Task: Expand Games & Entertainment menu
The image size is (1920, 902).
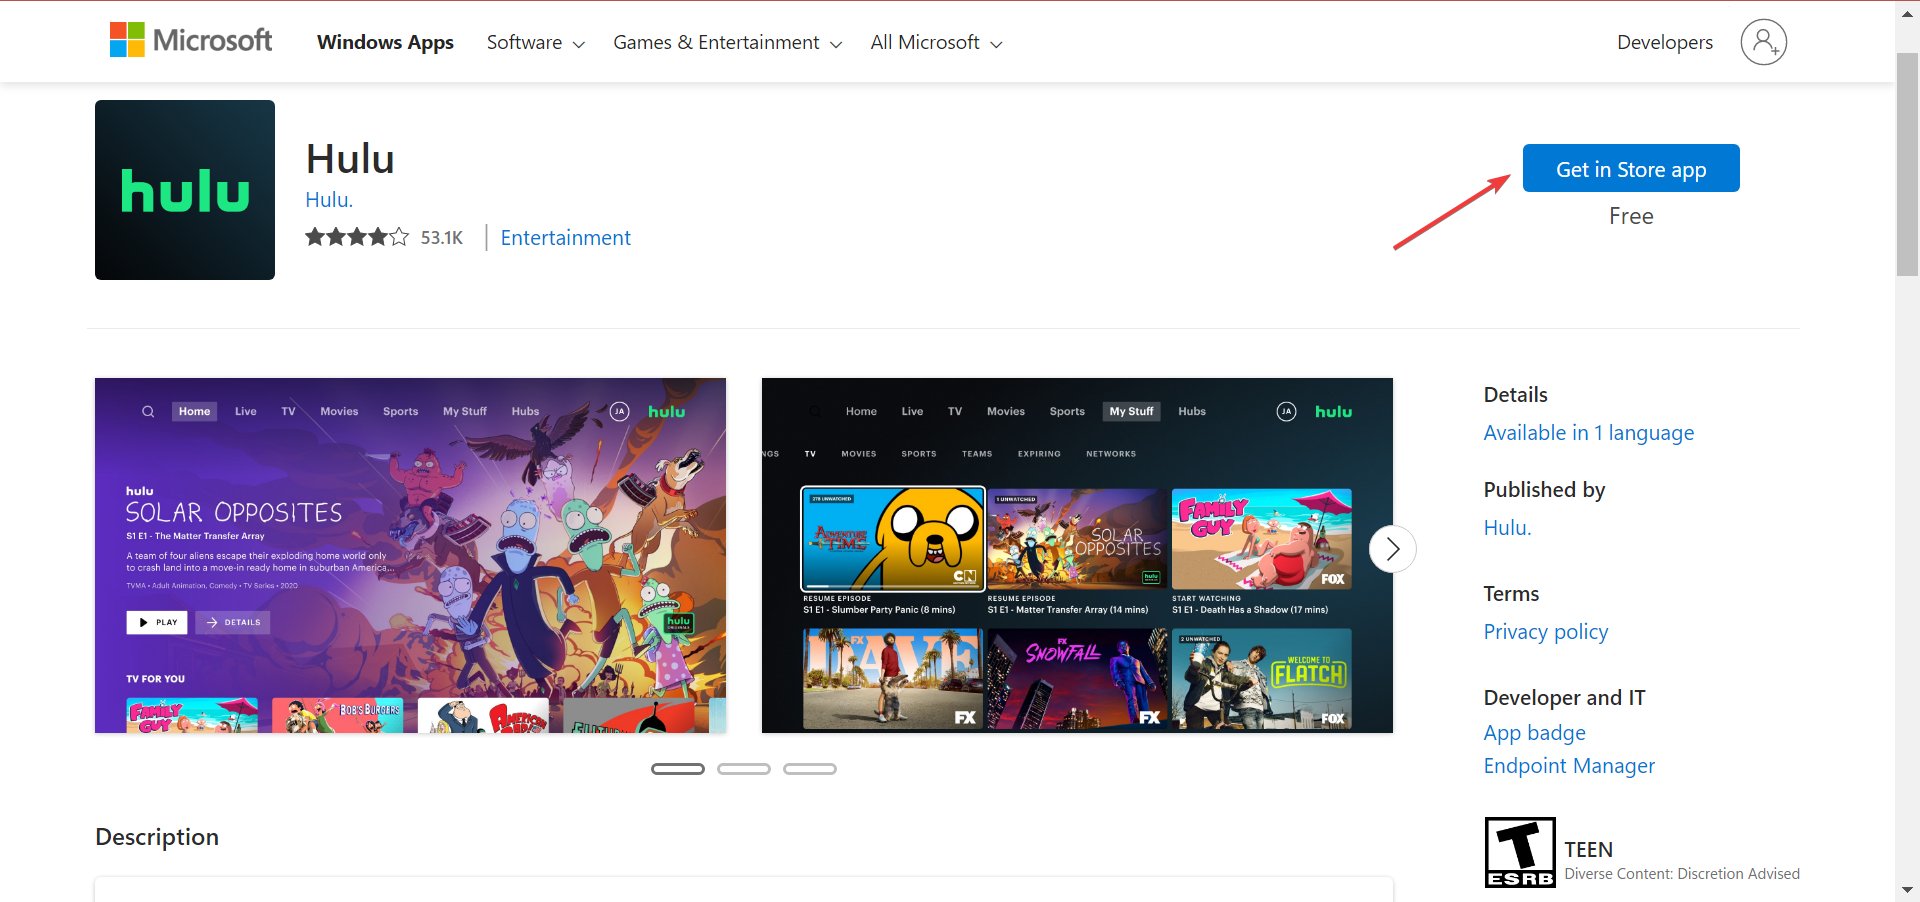Action: (727, 42)
